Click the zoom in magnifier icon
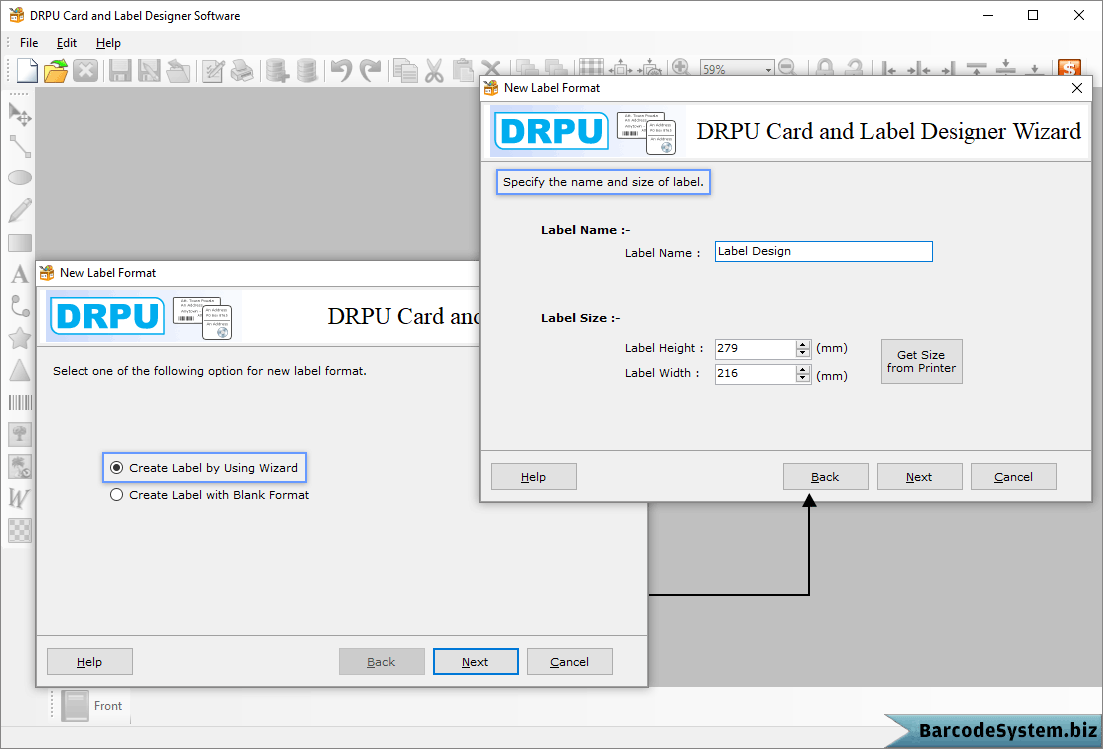 [680, 68]
